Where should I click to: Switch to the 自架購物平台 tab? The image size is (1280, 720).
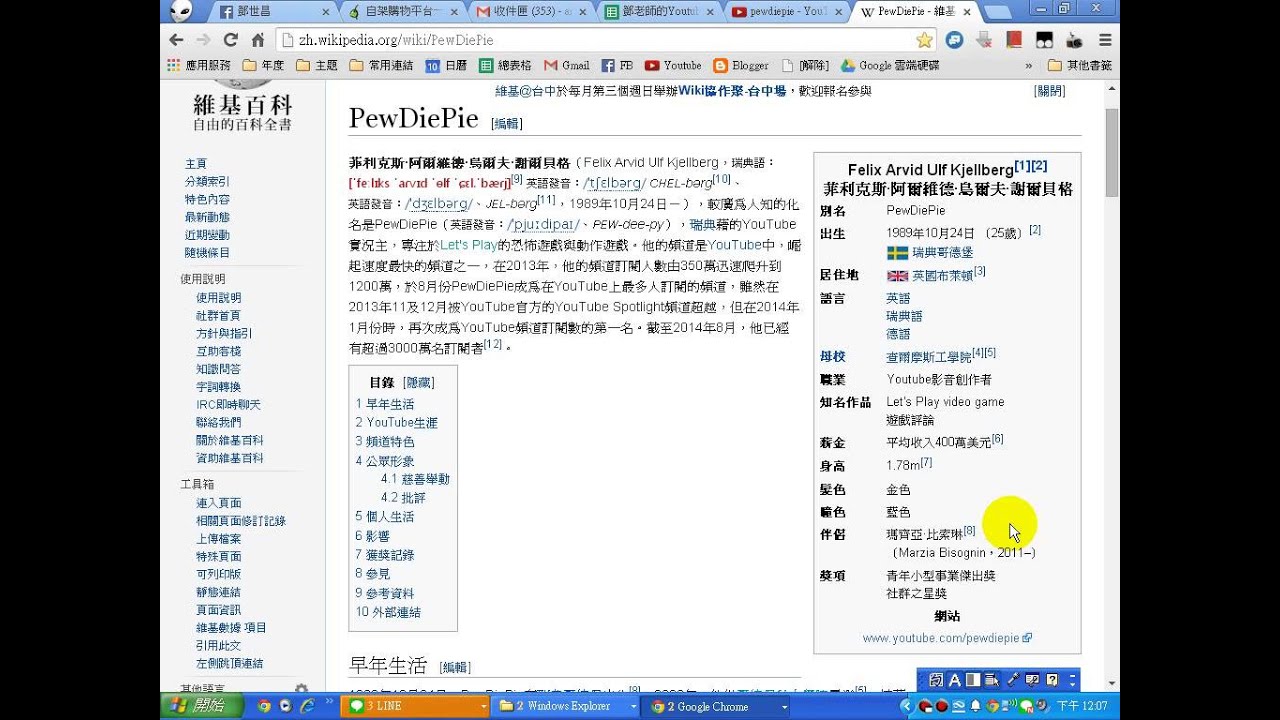401,12
